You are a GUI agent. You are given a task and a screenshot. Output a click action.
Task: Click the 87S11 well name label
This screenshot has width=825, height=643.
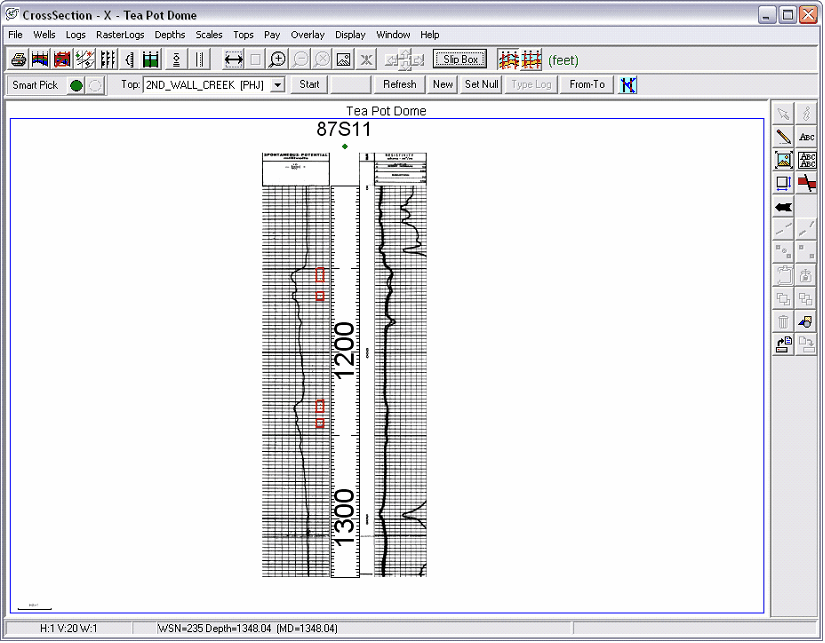343,129
